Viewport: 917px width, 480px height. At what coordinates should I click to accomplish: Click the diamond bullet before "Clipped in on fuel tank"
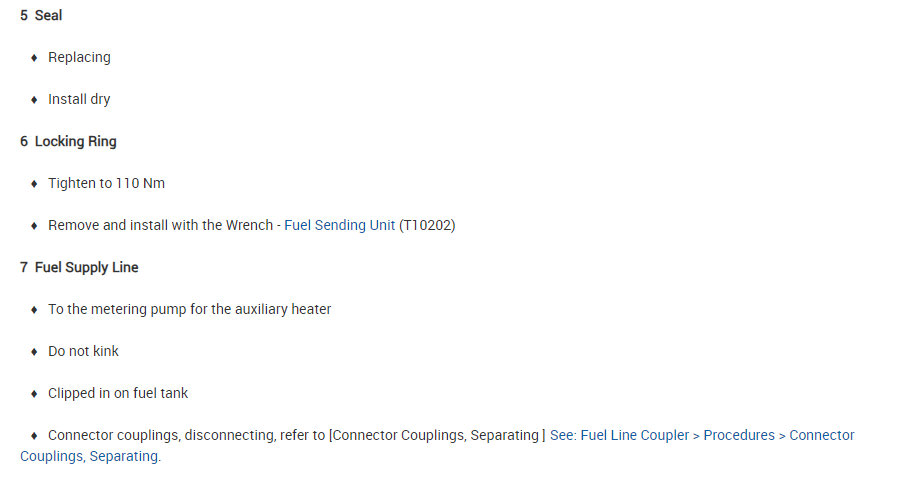pos(34,394)
